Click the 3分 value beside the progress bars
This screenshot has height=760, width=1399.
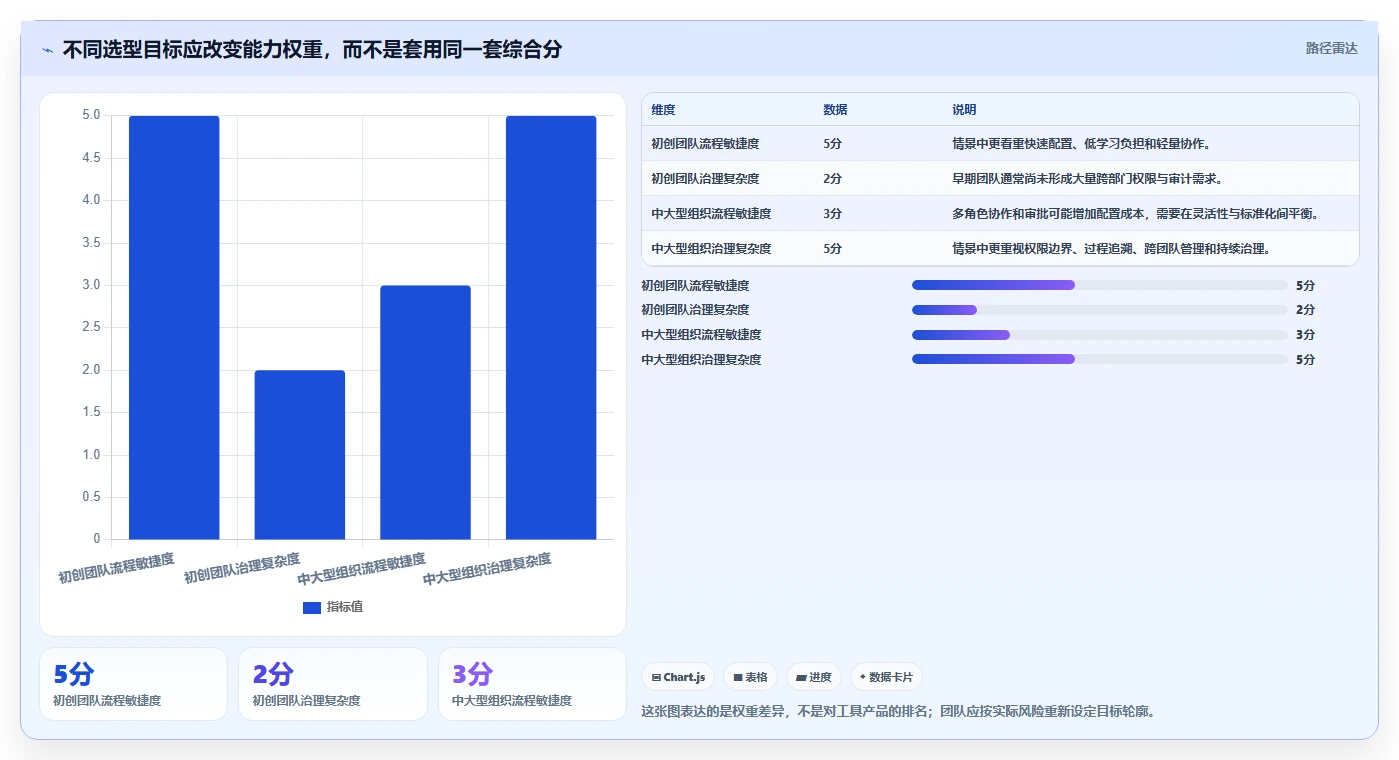click(x=1305, y=335)
